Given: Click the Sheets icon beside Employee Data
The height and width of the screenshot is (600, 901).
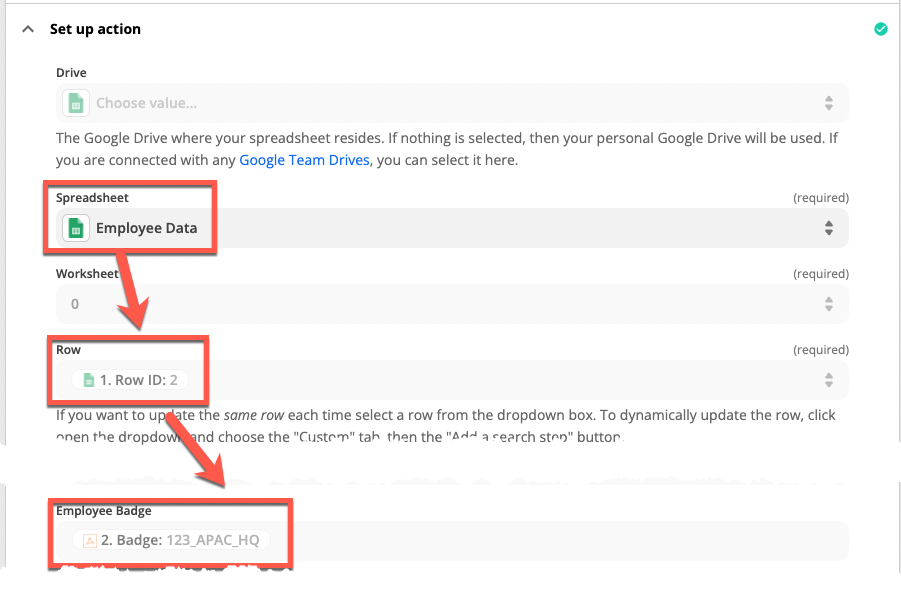Looking at the screenshot, I should [x=75, y=228].
